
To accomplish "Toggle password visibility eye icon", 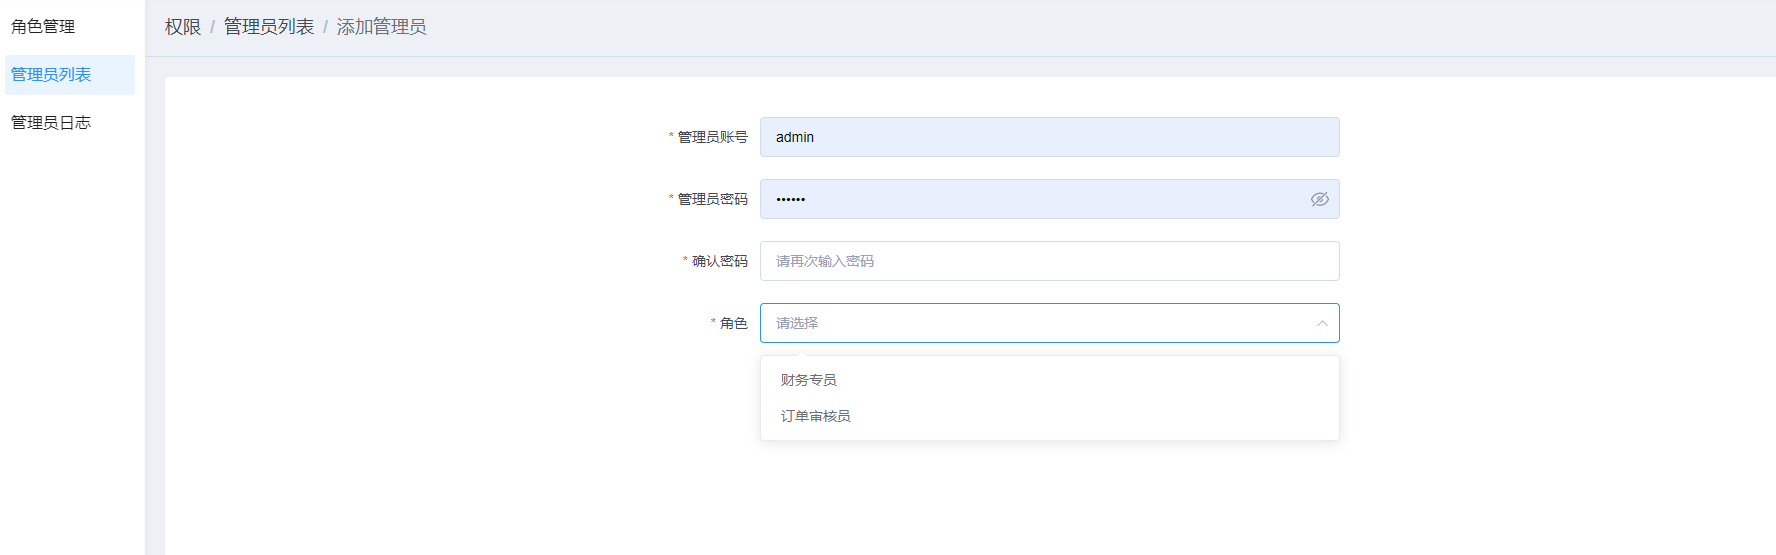I will (x=1319, y=199).
